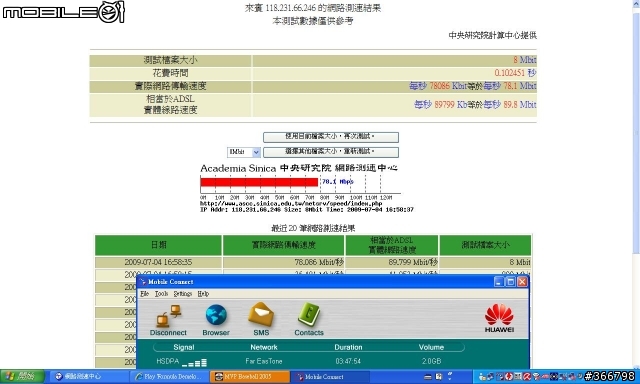
Task: Click the 8 Mbit test file size value
Action: point(524,60)
